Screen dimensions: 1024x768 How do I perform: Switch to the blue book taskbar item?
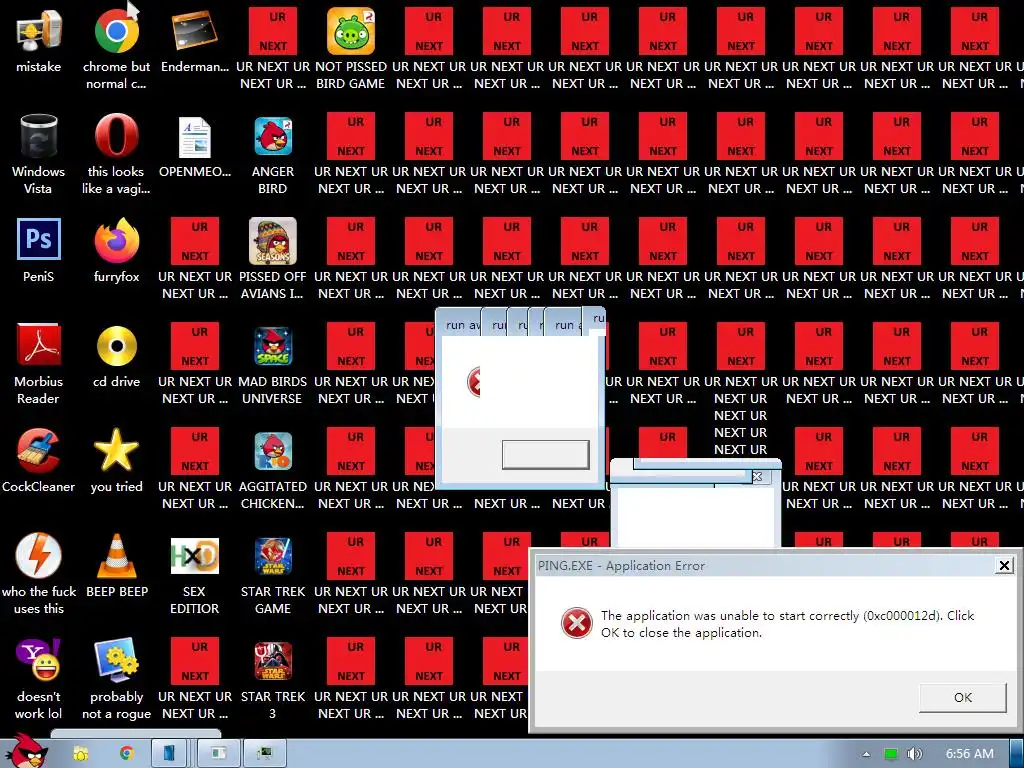169,754
